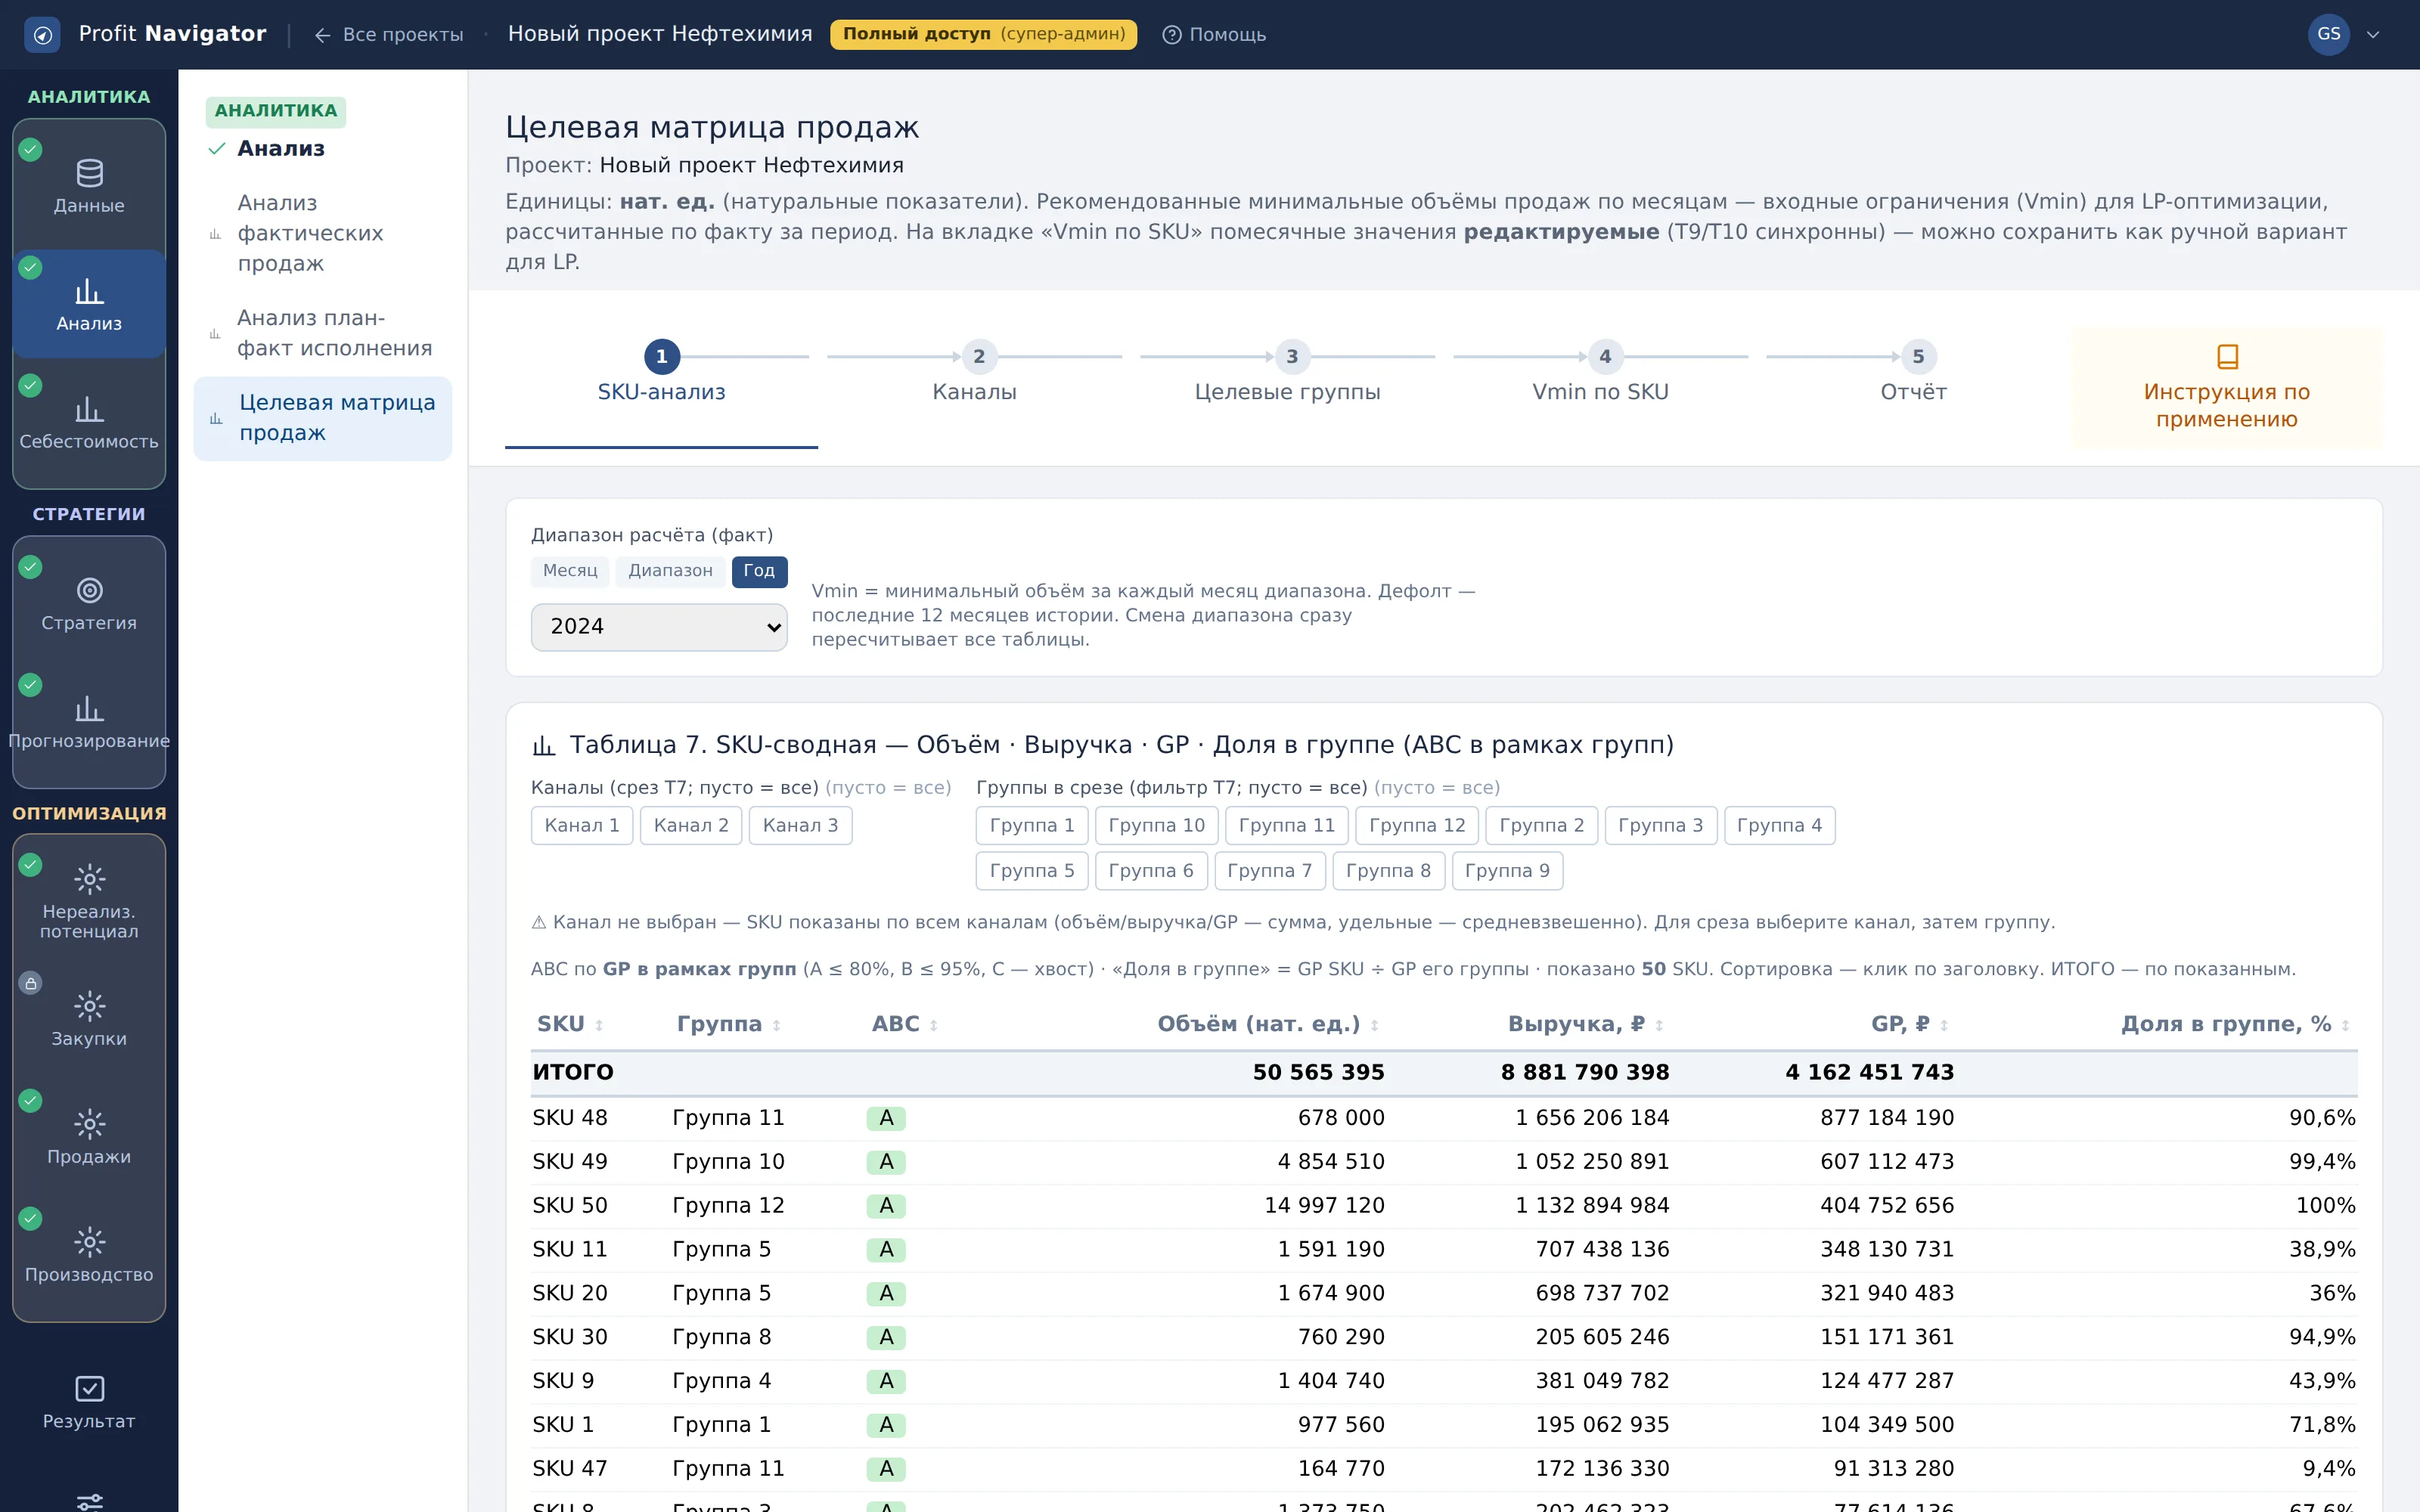Open the Данные database section
Viewport: 2420px width, 1512px height.
coord(89,186)
